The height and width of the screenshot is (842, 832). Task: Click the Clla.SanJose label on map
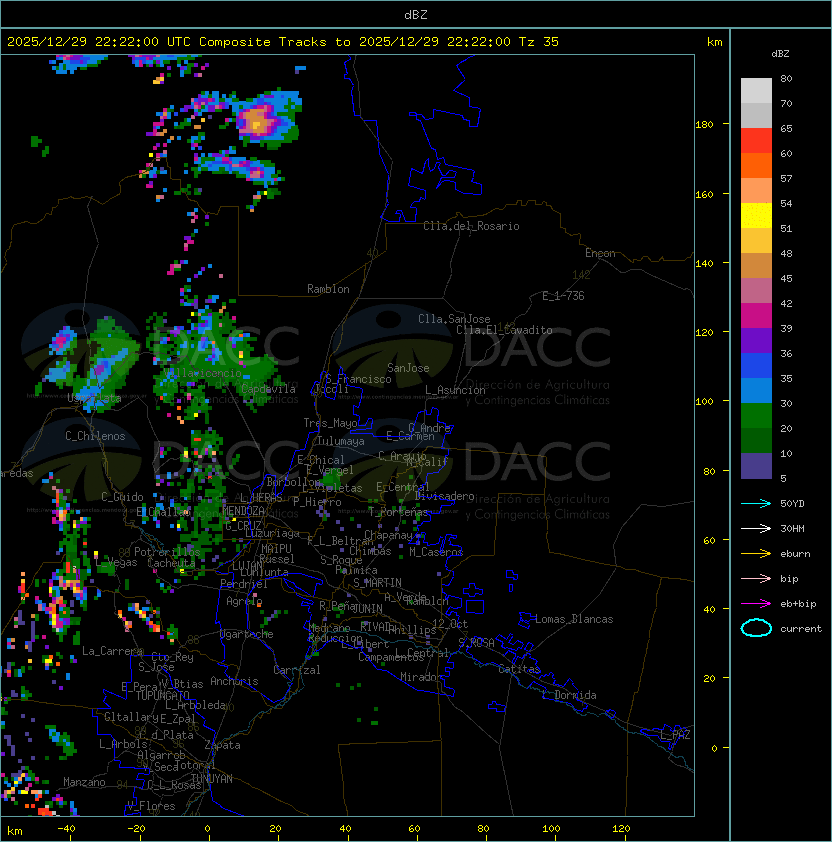click(454, 319)
